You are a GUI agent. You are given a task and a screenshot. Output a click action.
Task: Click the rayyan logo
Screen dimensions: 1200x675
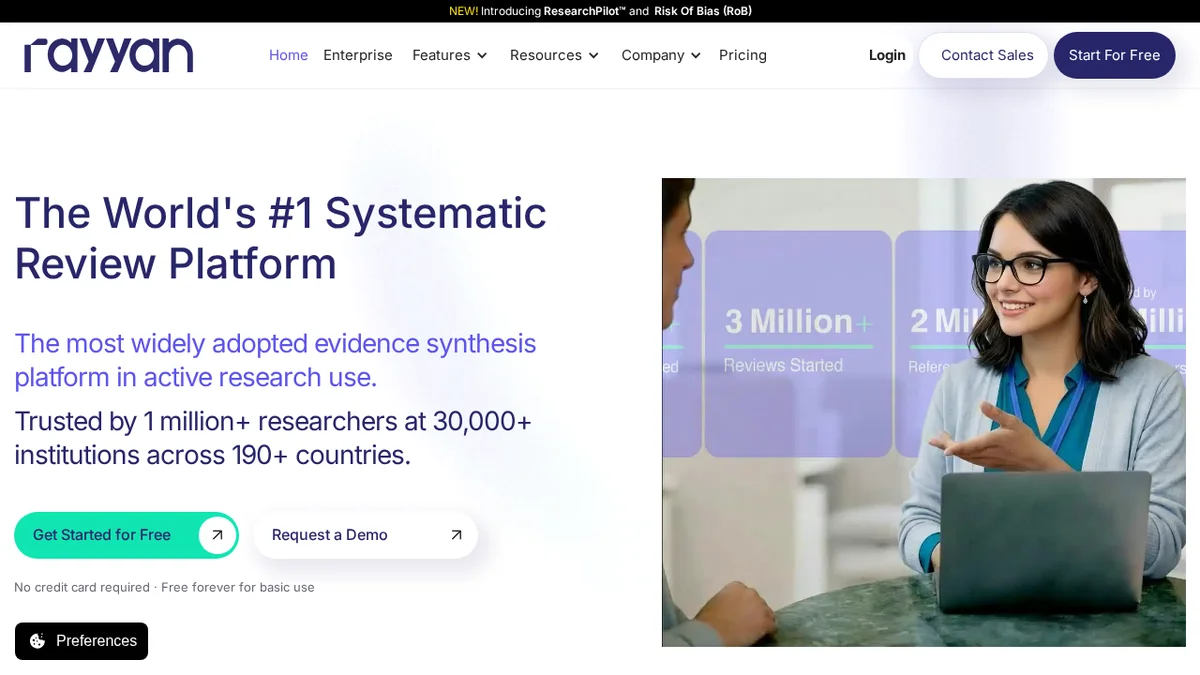(x=108, y=55)
